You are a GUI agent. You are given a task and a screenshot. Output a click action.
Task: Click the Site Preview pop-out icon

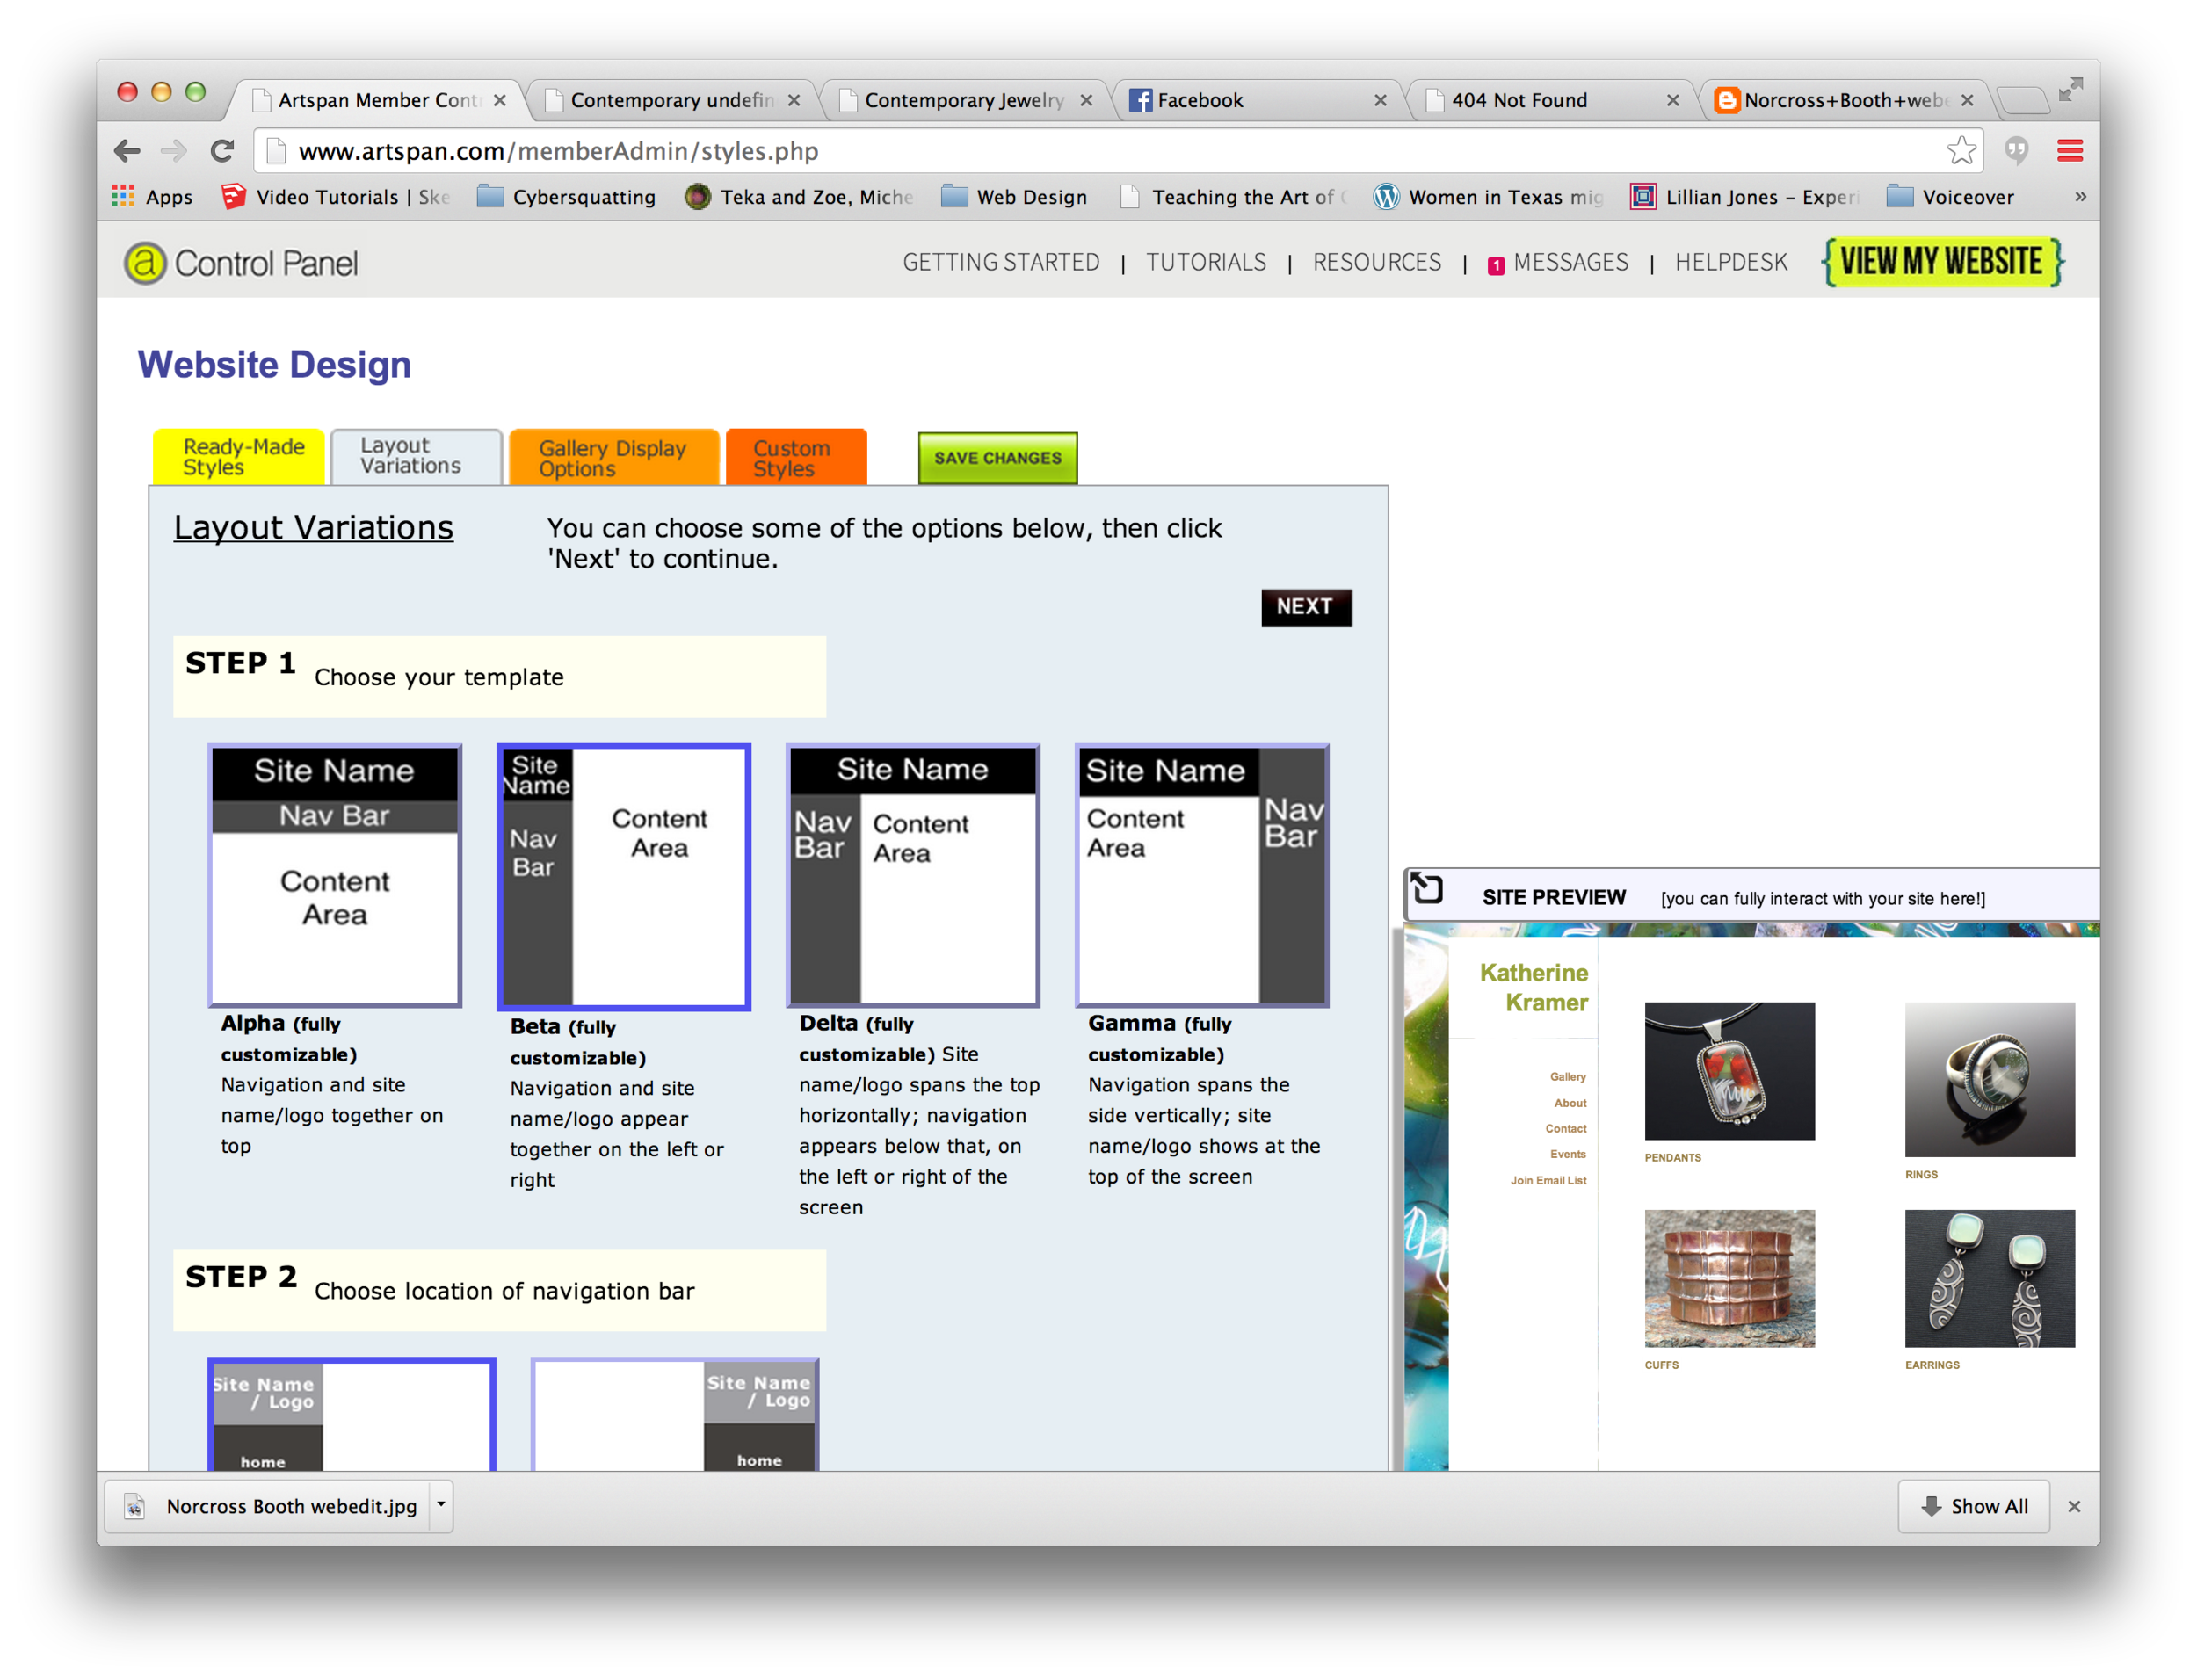point(1427,888)
